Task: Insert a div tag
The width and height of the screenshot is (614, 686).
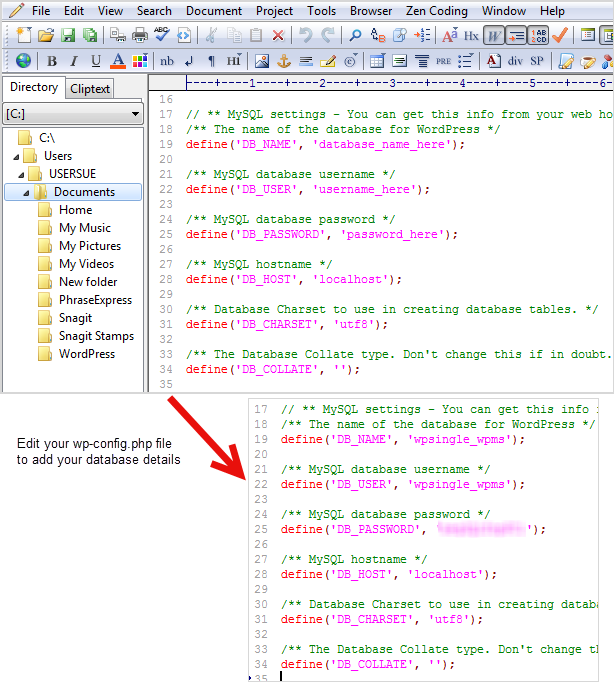Action: [x=515, y=61]
